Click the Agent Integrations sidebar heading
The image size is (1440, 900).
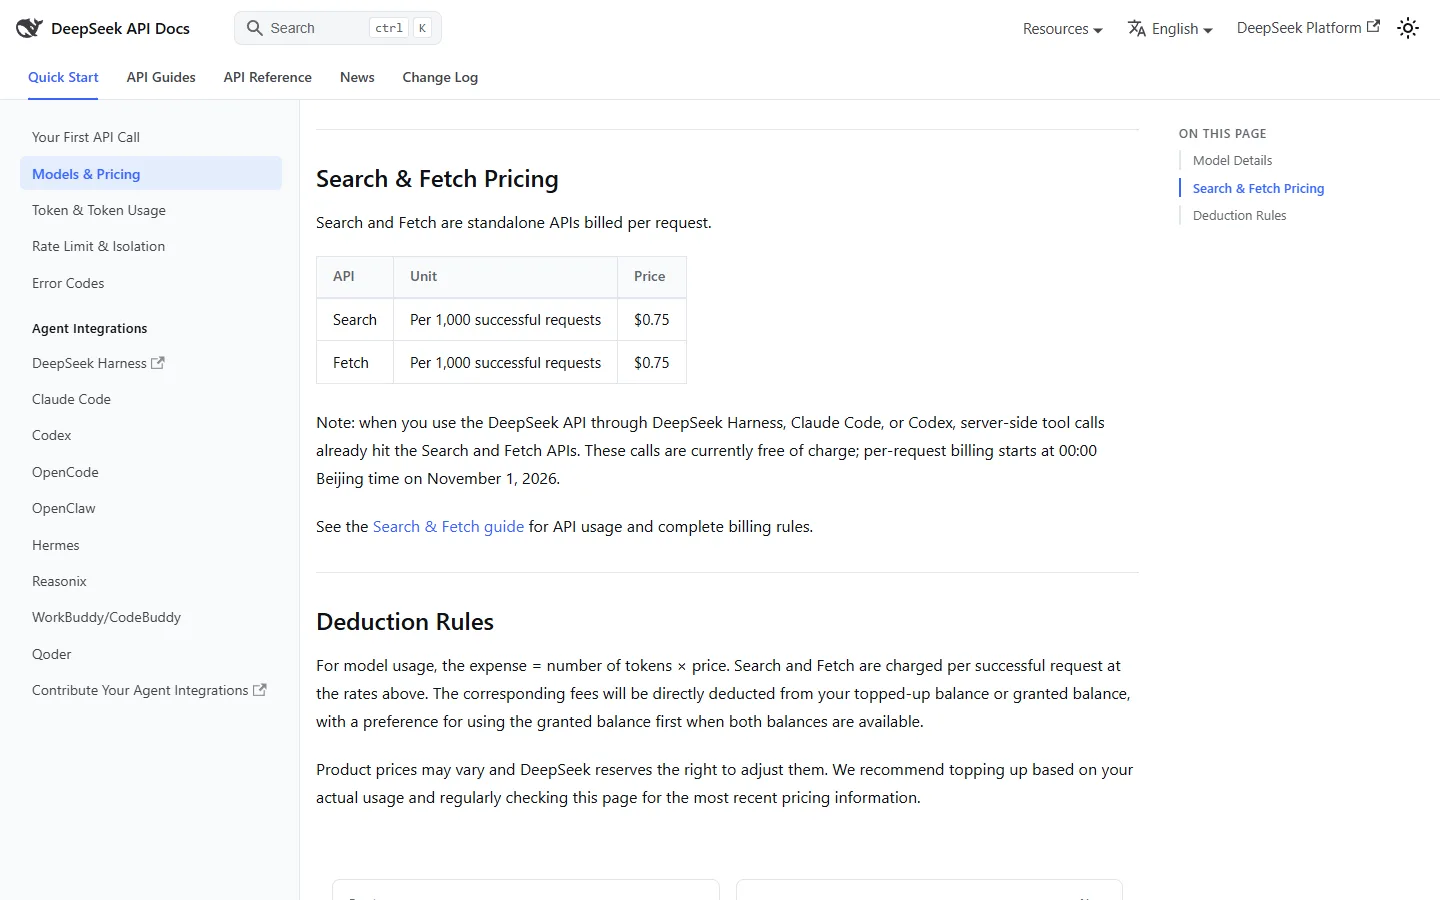pyautogui.click(x=89, y=328)
